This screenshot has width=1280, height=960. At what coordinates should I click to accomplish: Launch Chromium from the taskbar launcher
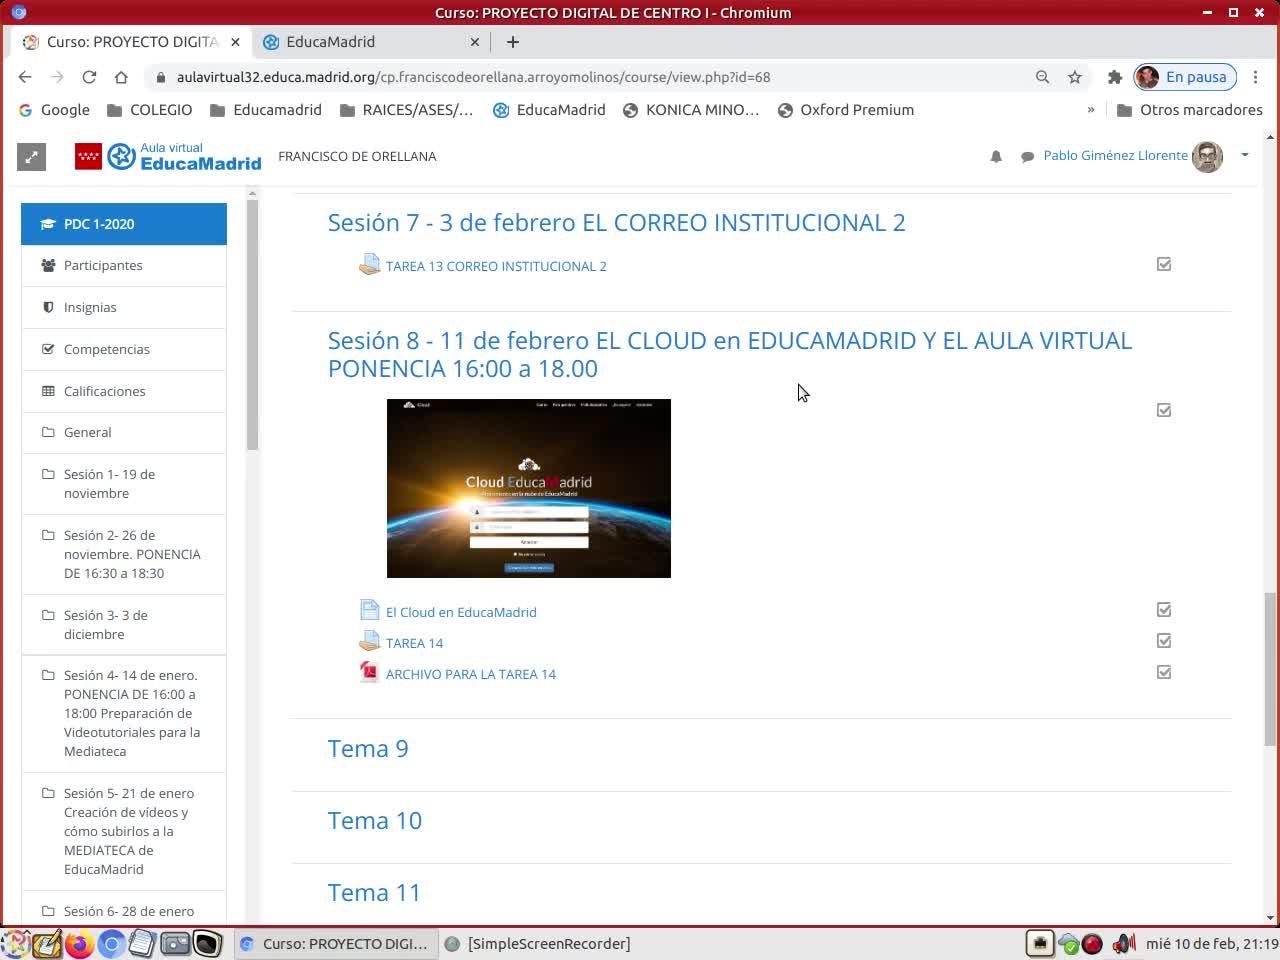point(111,943)
